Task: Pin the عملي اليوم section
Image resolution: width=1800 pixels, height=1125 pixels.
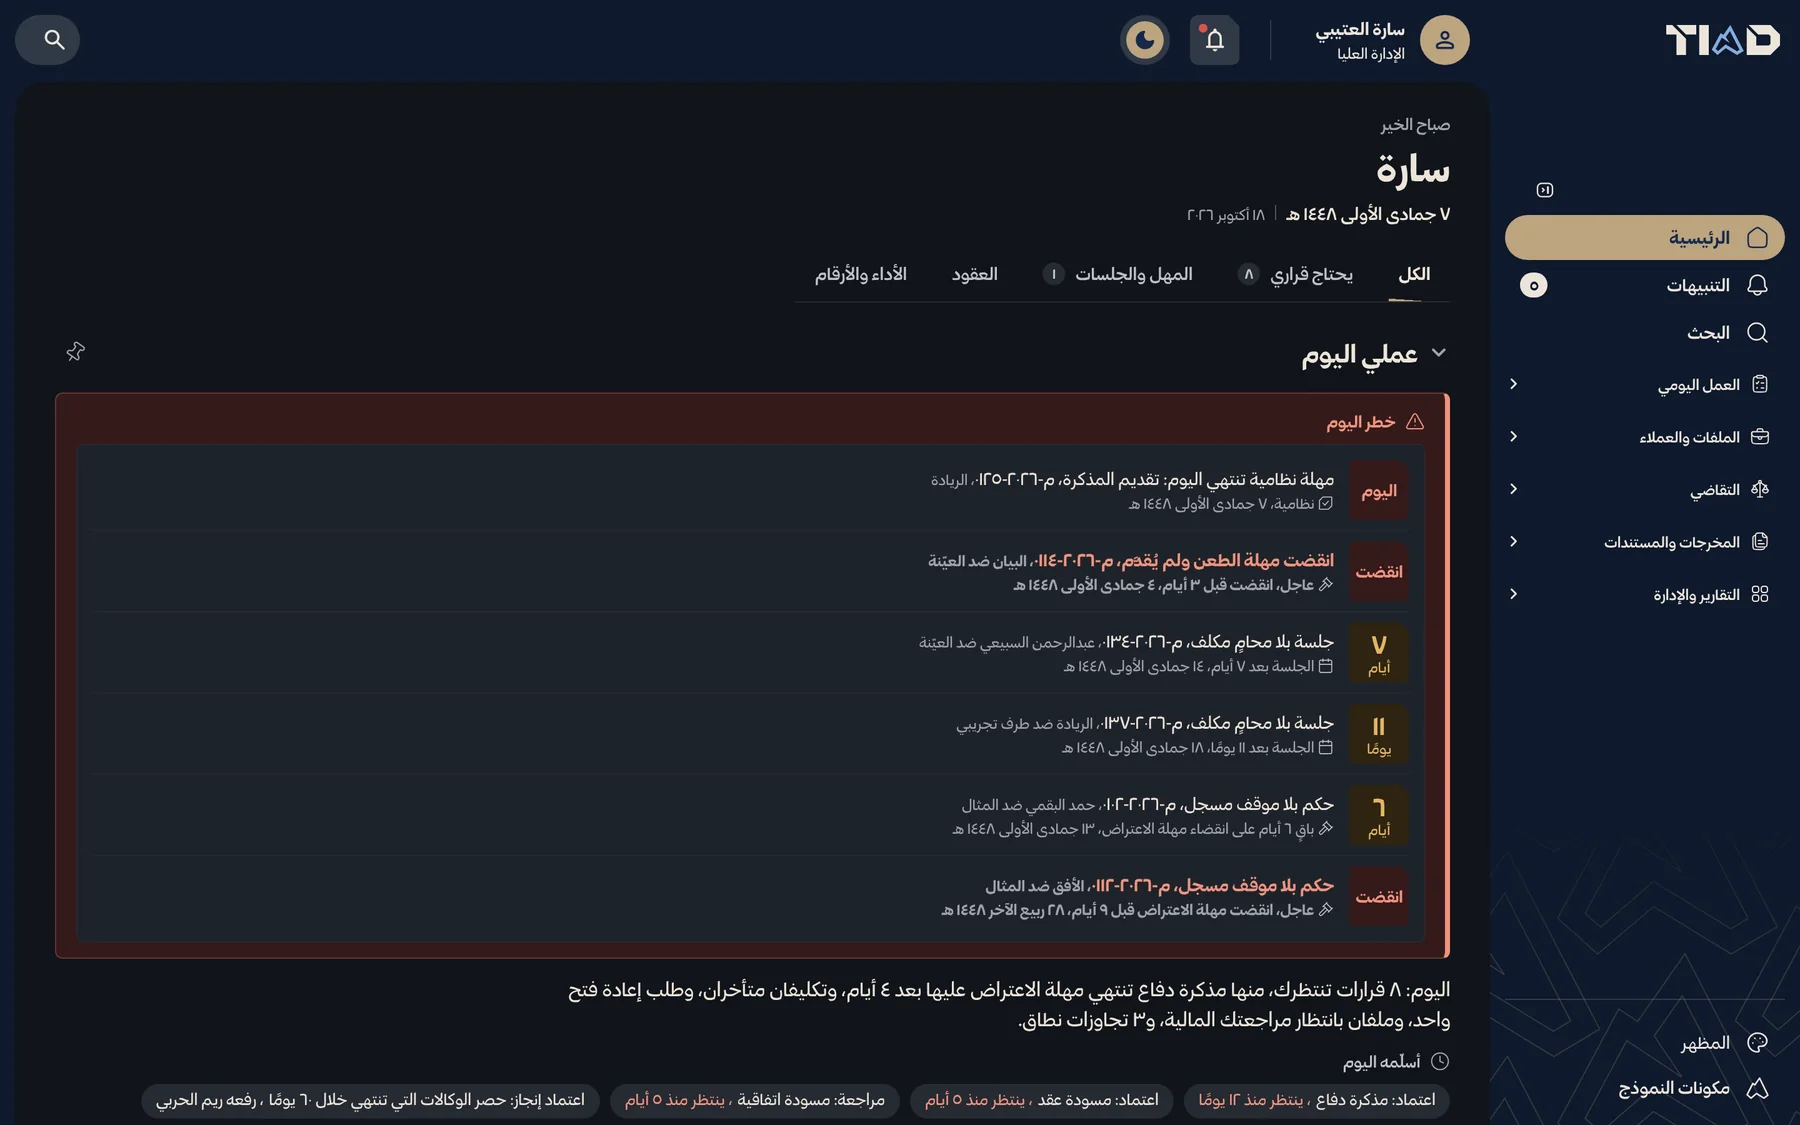Action: [x=76, y=351]
